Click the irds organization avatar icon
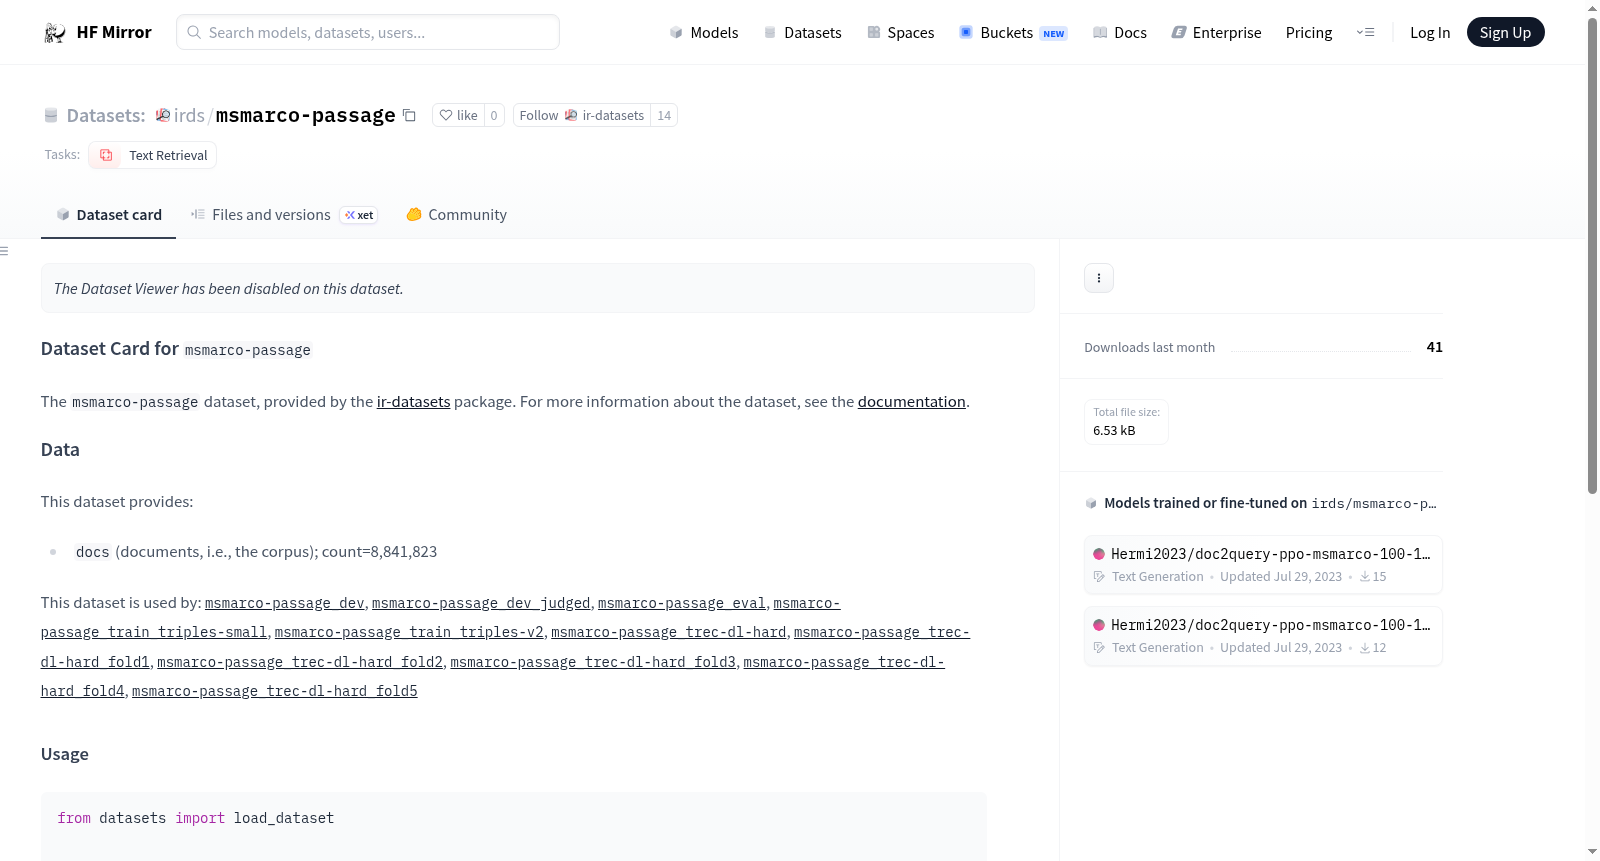This screenshot has width=1600, height=861. click(x=163, y=115)
